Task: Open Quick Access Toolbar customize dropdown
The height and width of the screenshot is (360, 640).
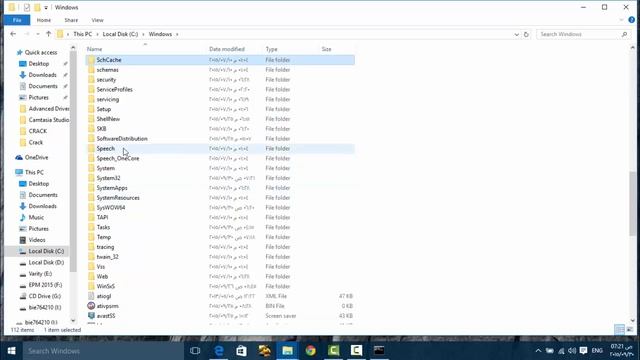Action: (46, 8)
